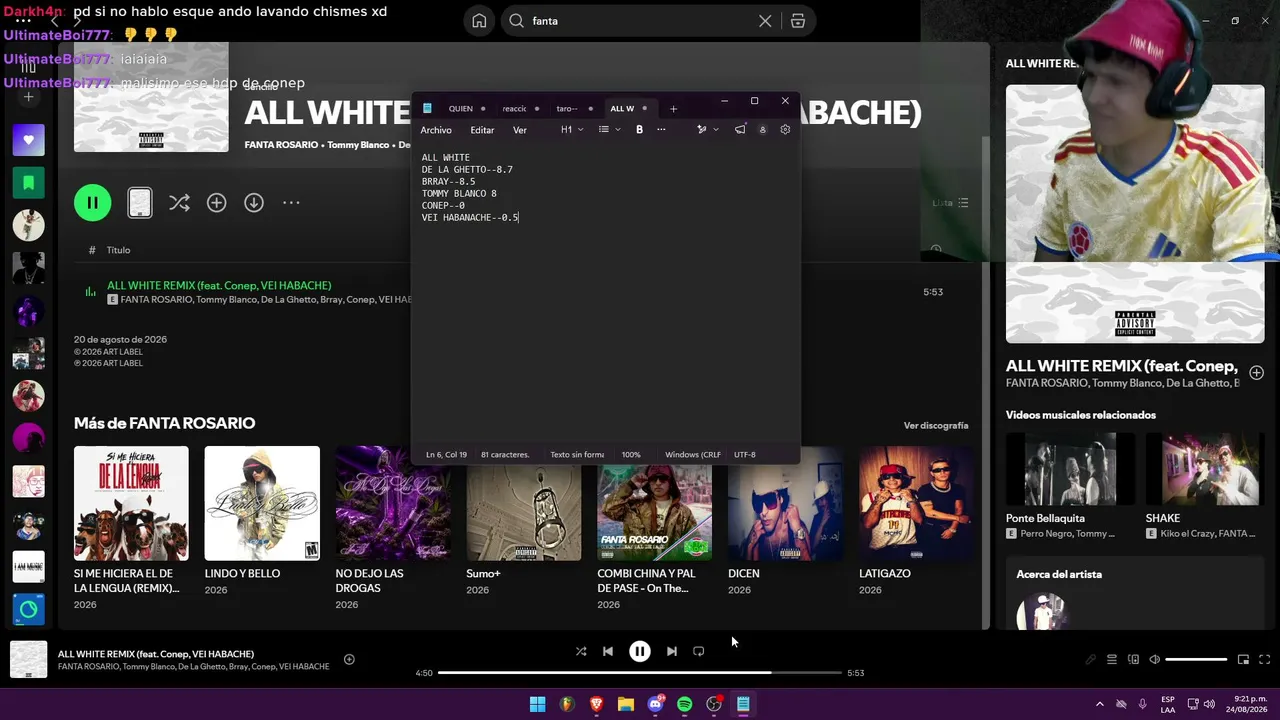Screen dimensions: 1280x720
Task: Open File Explorer from the taskbar
Action: coord(626,704)
